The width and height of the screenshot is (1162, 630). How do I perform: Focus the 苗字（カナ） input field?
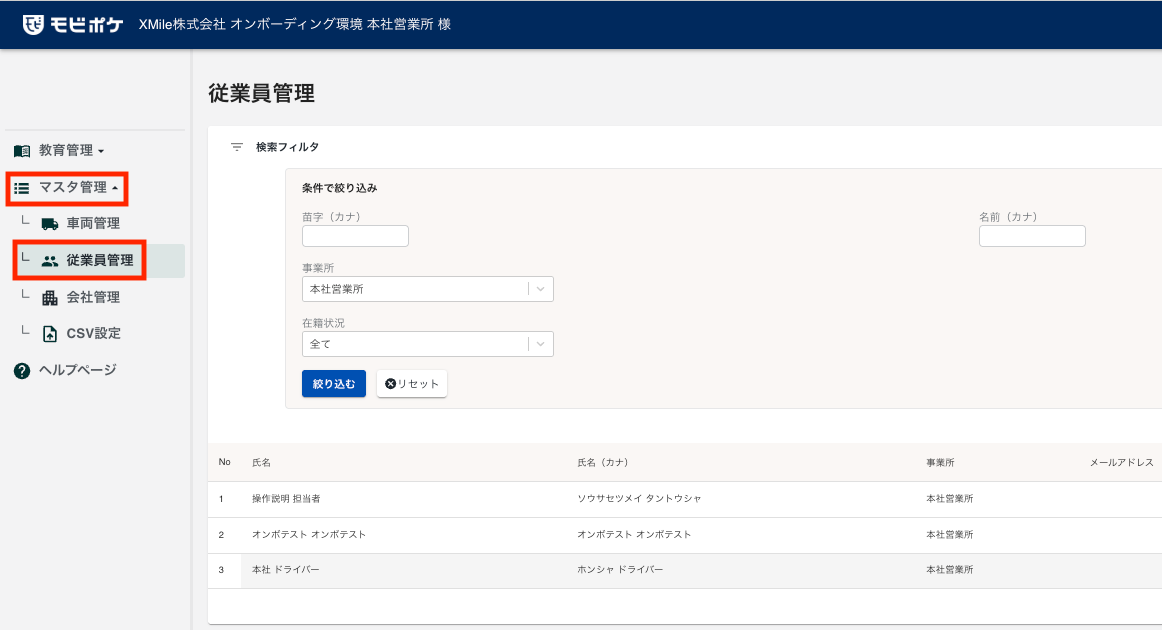coord(355,236)
